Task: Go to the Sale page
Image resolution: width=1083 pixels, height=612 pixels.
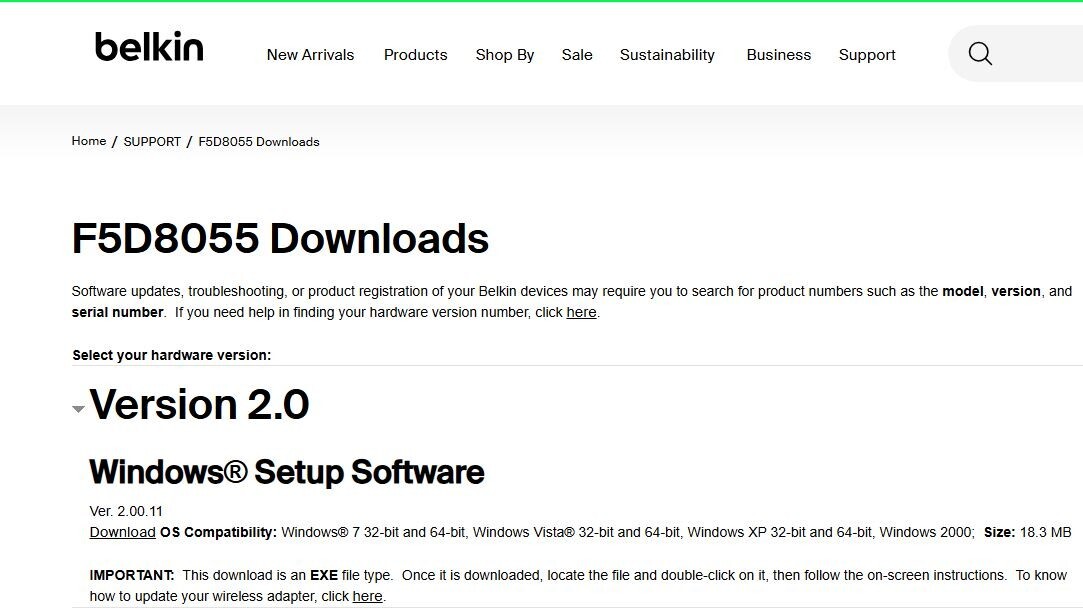Action: [x=577, y=55]
